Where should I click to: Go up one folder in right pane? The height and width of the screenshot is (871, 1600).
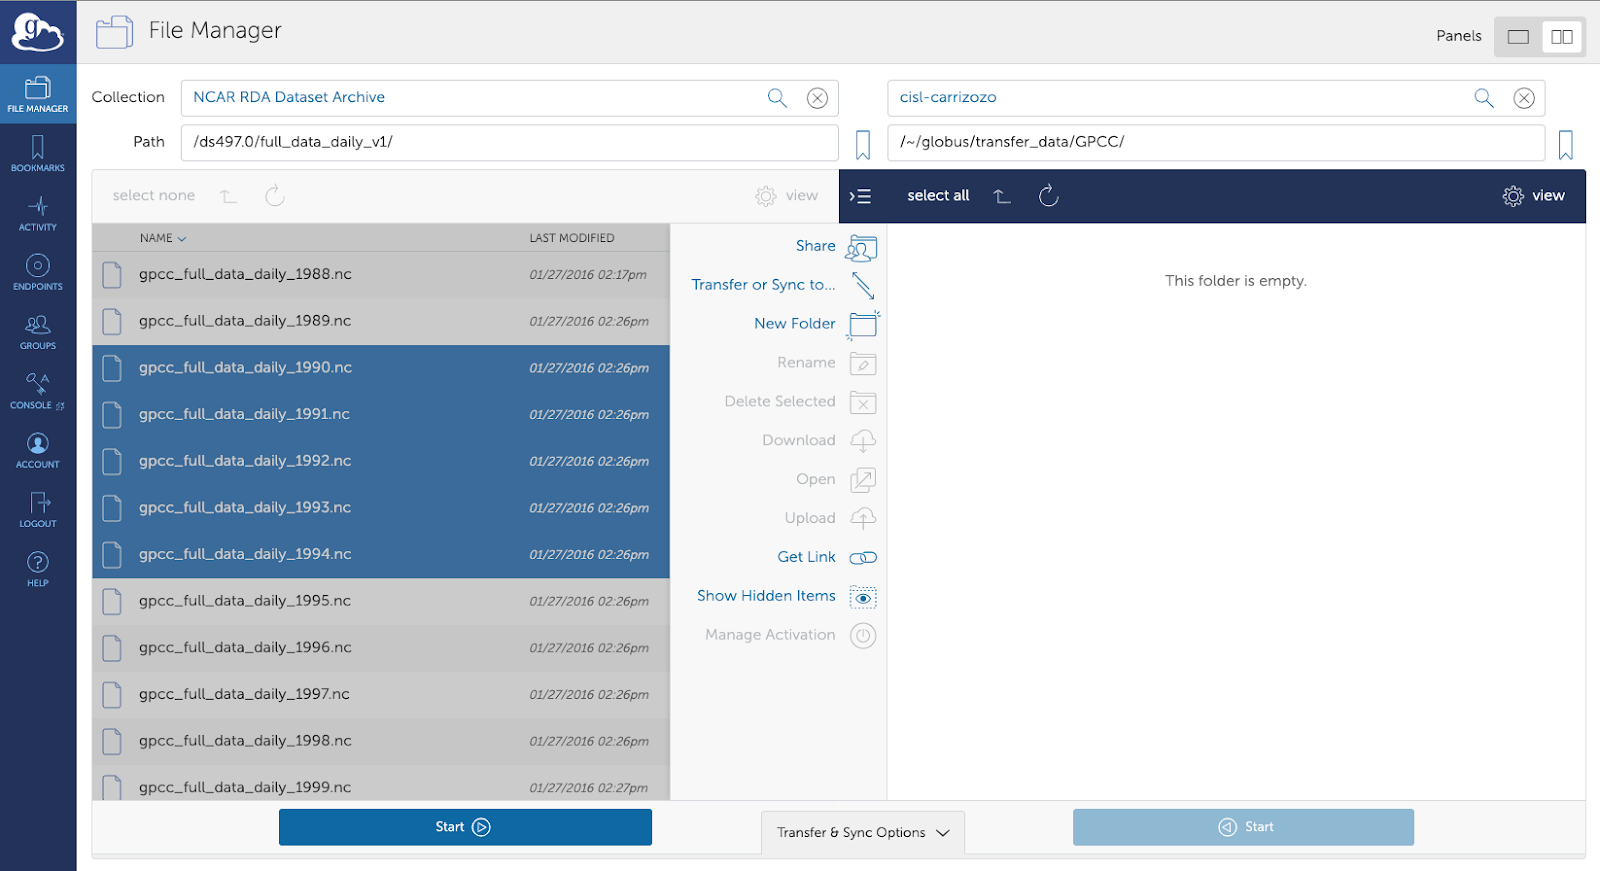[1002, 196]
